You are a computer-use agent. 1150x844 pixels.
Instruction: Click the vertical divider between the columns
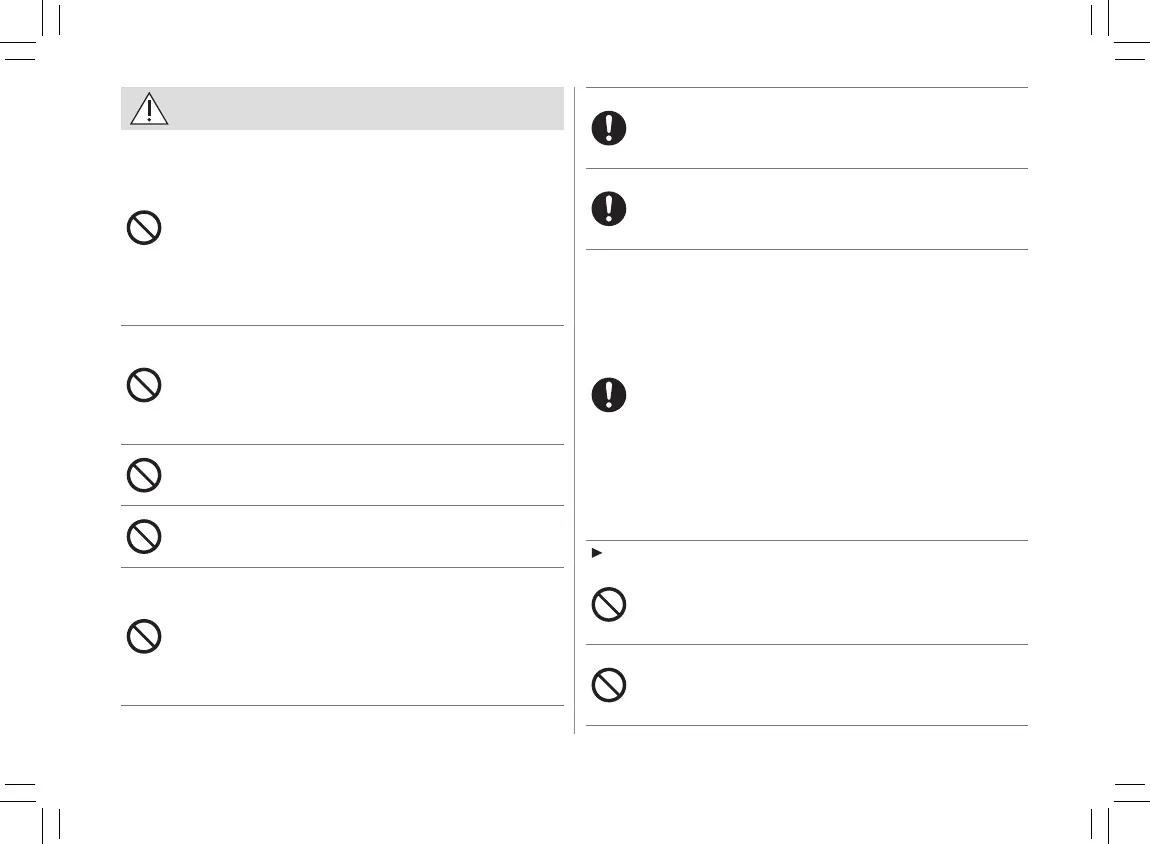574,410
